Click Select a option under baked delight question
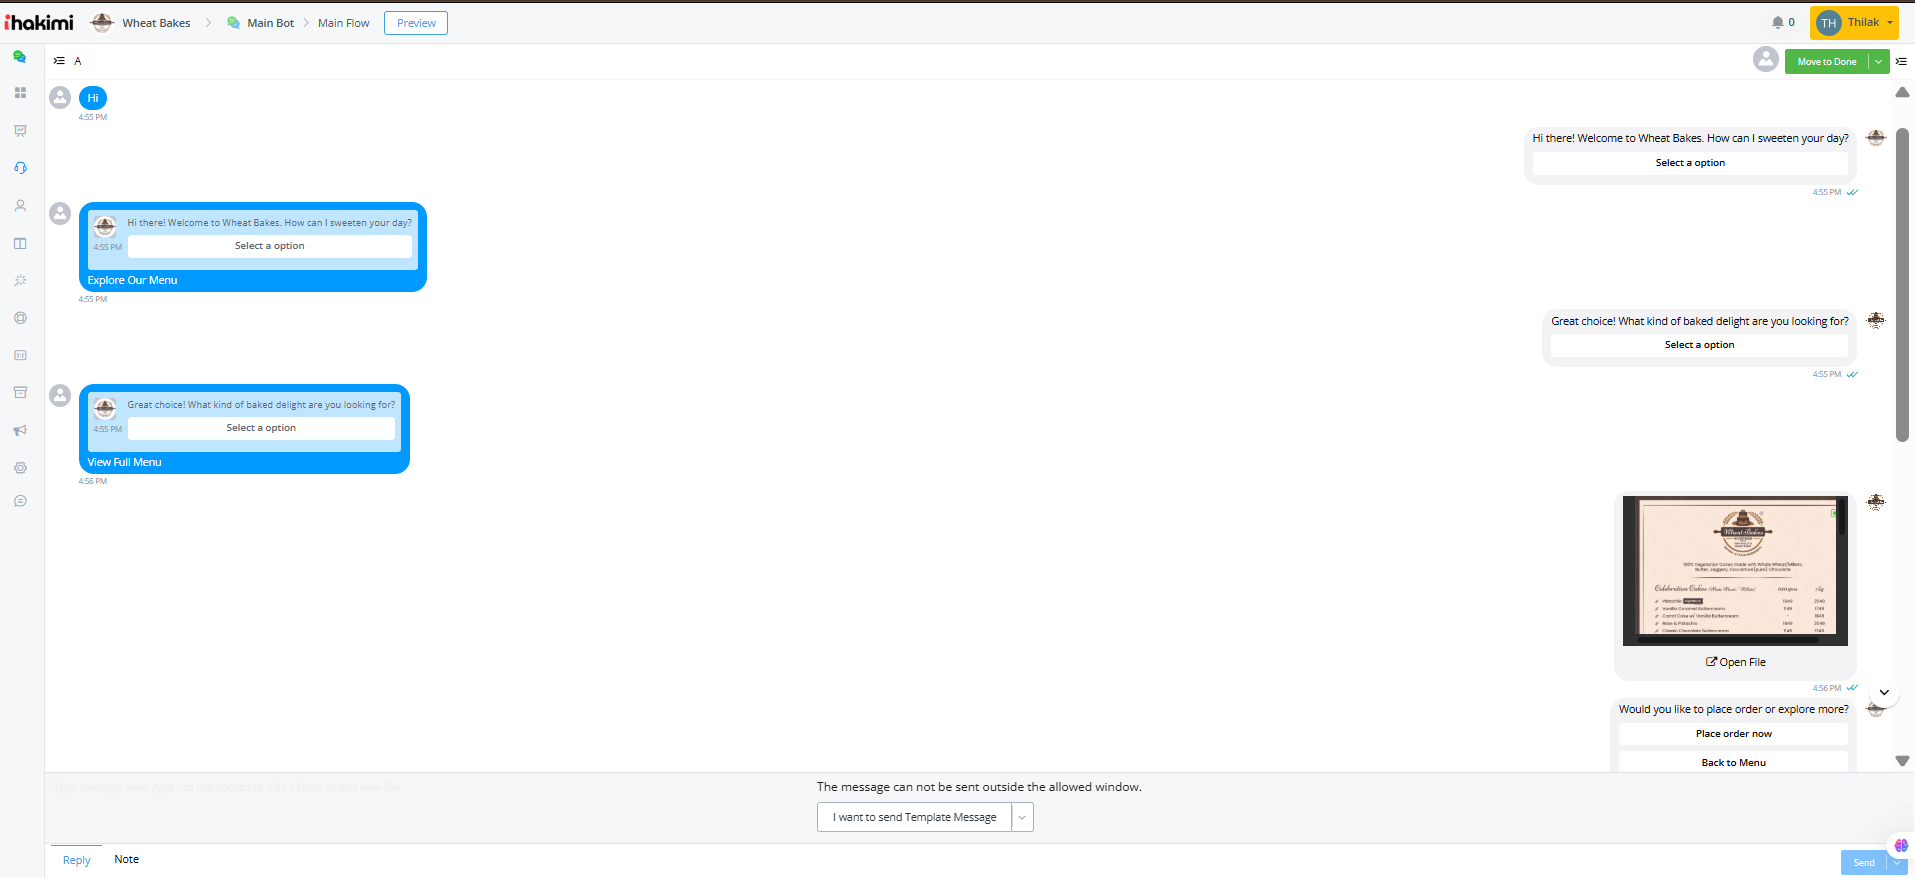Image resolution: width=1915 pixels, height=878 pixels. [x=1700, y=345]
